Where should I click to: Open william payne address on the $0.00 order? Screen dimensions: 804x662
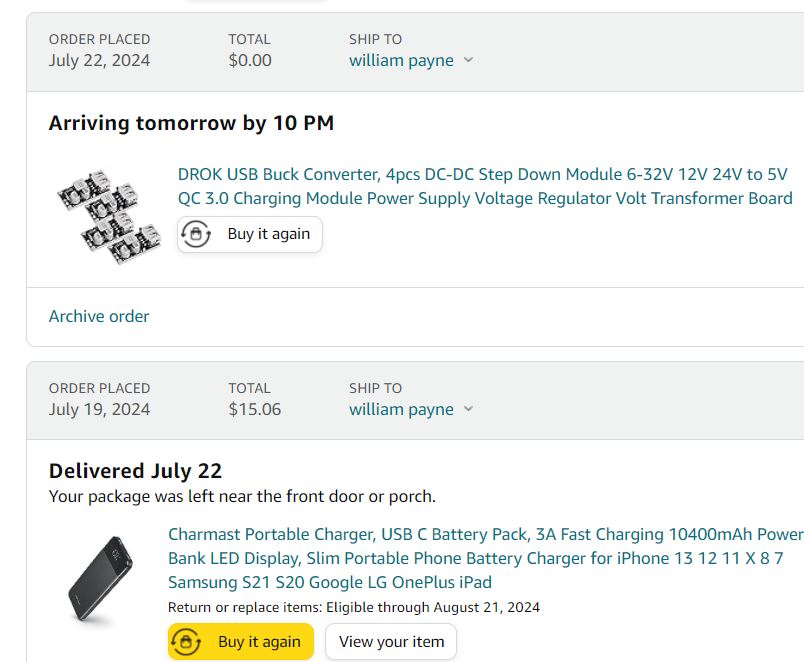[401, 61]
